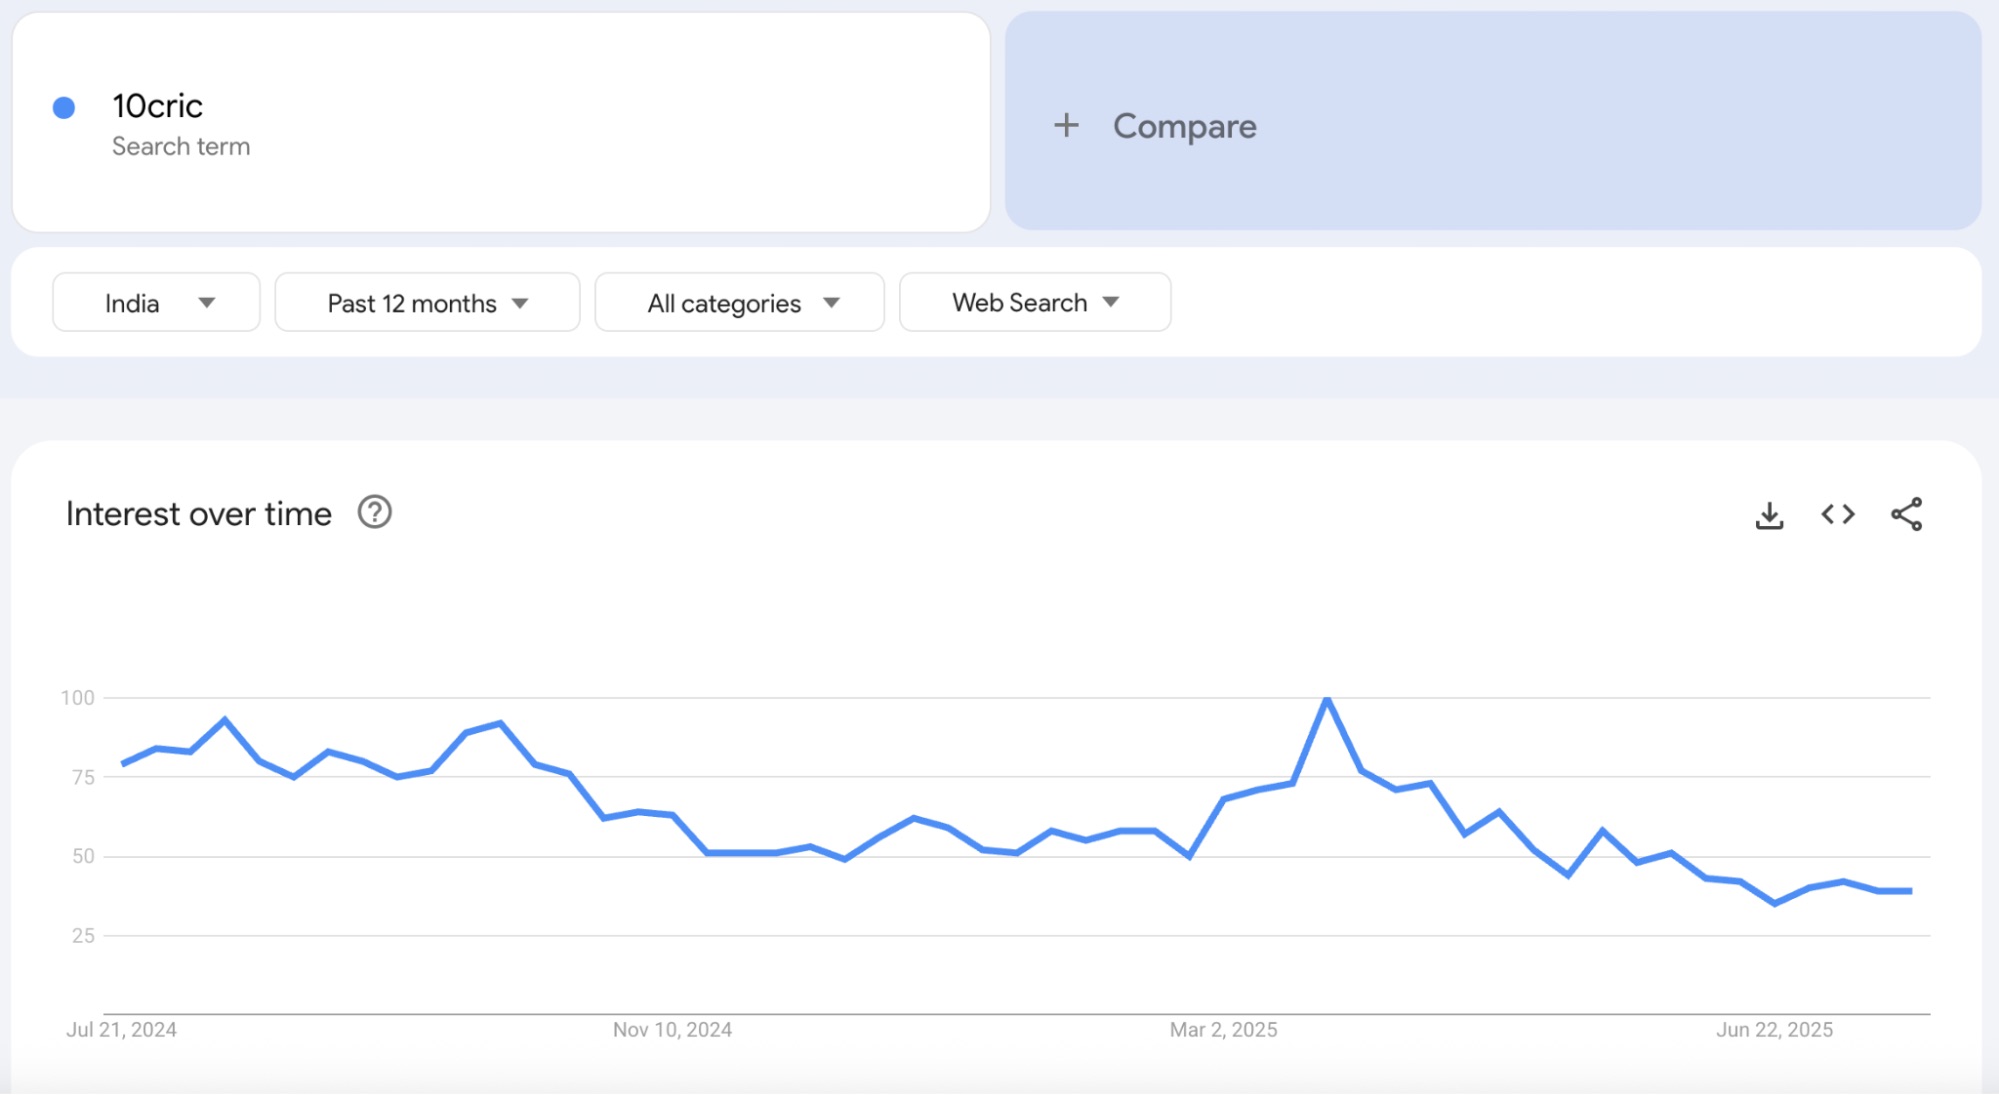Open the Web Search type dropdown
The width and height of the screenshot is (1999, 1095).
pos(1035,302)
